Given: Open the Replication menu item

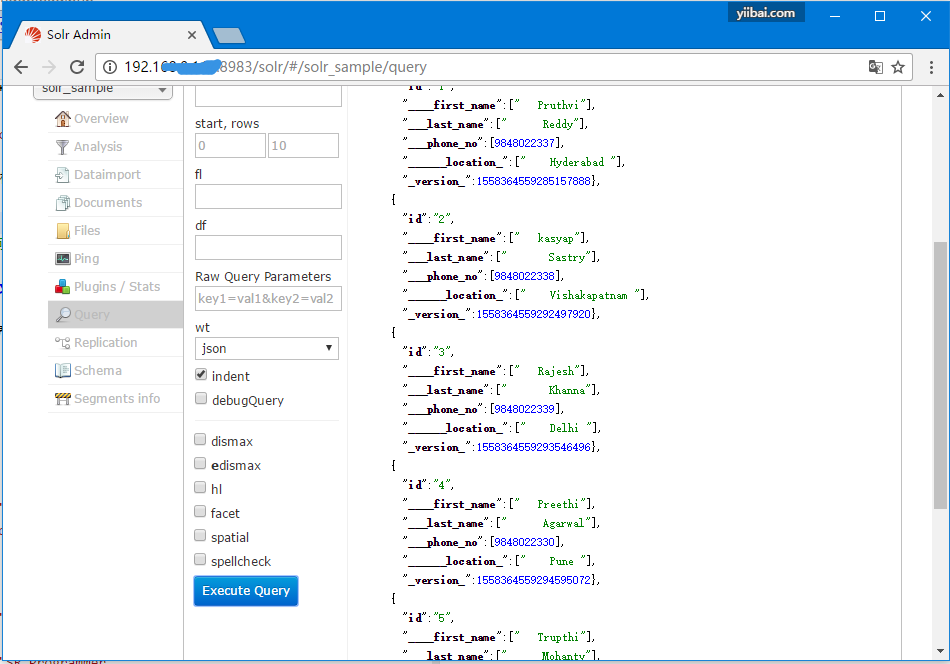Looking at the screenshot, I should pyautogui.click(x=105, y=343).
